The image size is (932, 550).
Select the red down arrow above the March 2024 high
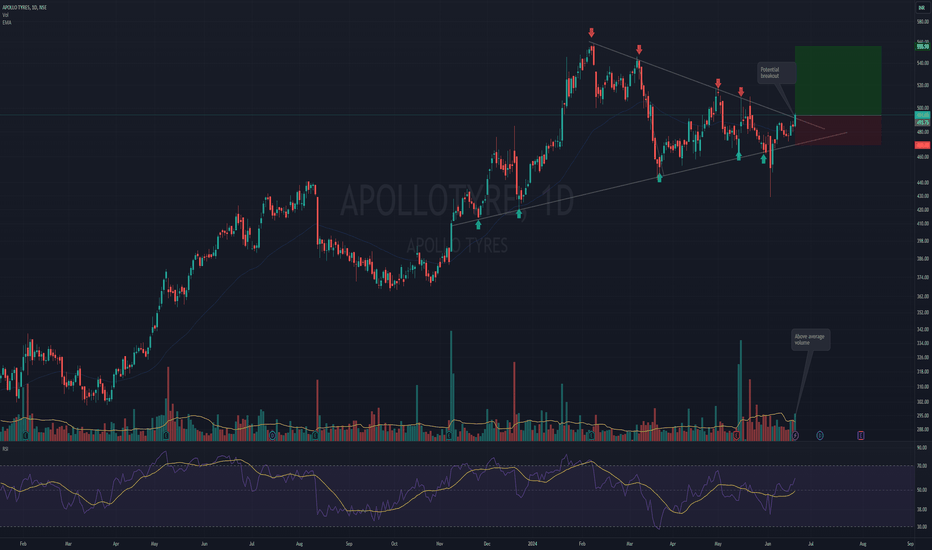tap(639, 49)
